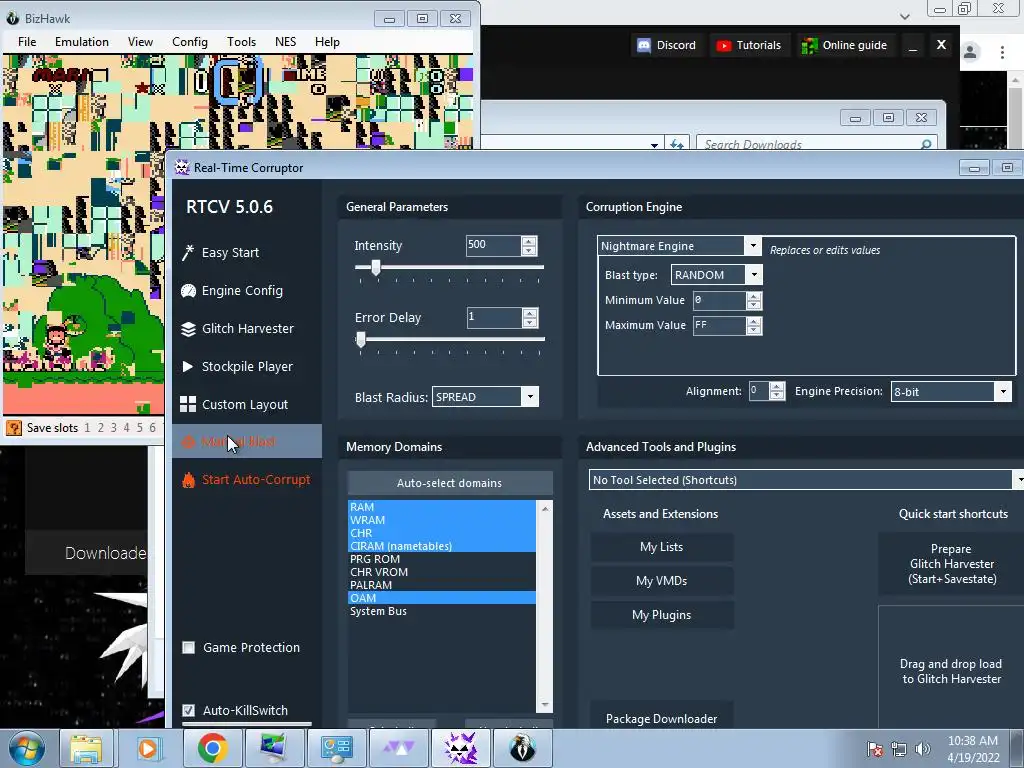Open My Plugins button

pos(662,615)
